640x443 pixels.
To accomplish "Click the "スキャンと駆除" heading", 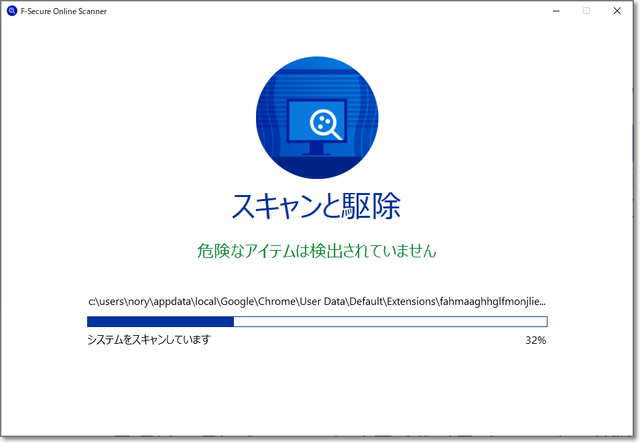I will (316, 206).
